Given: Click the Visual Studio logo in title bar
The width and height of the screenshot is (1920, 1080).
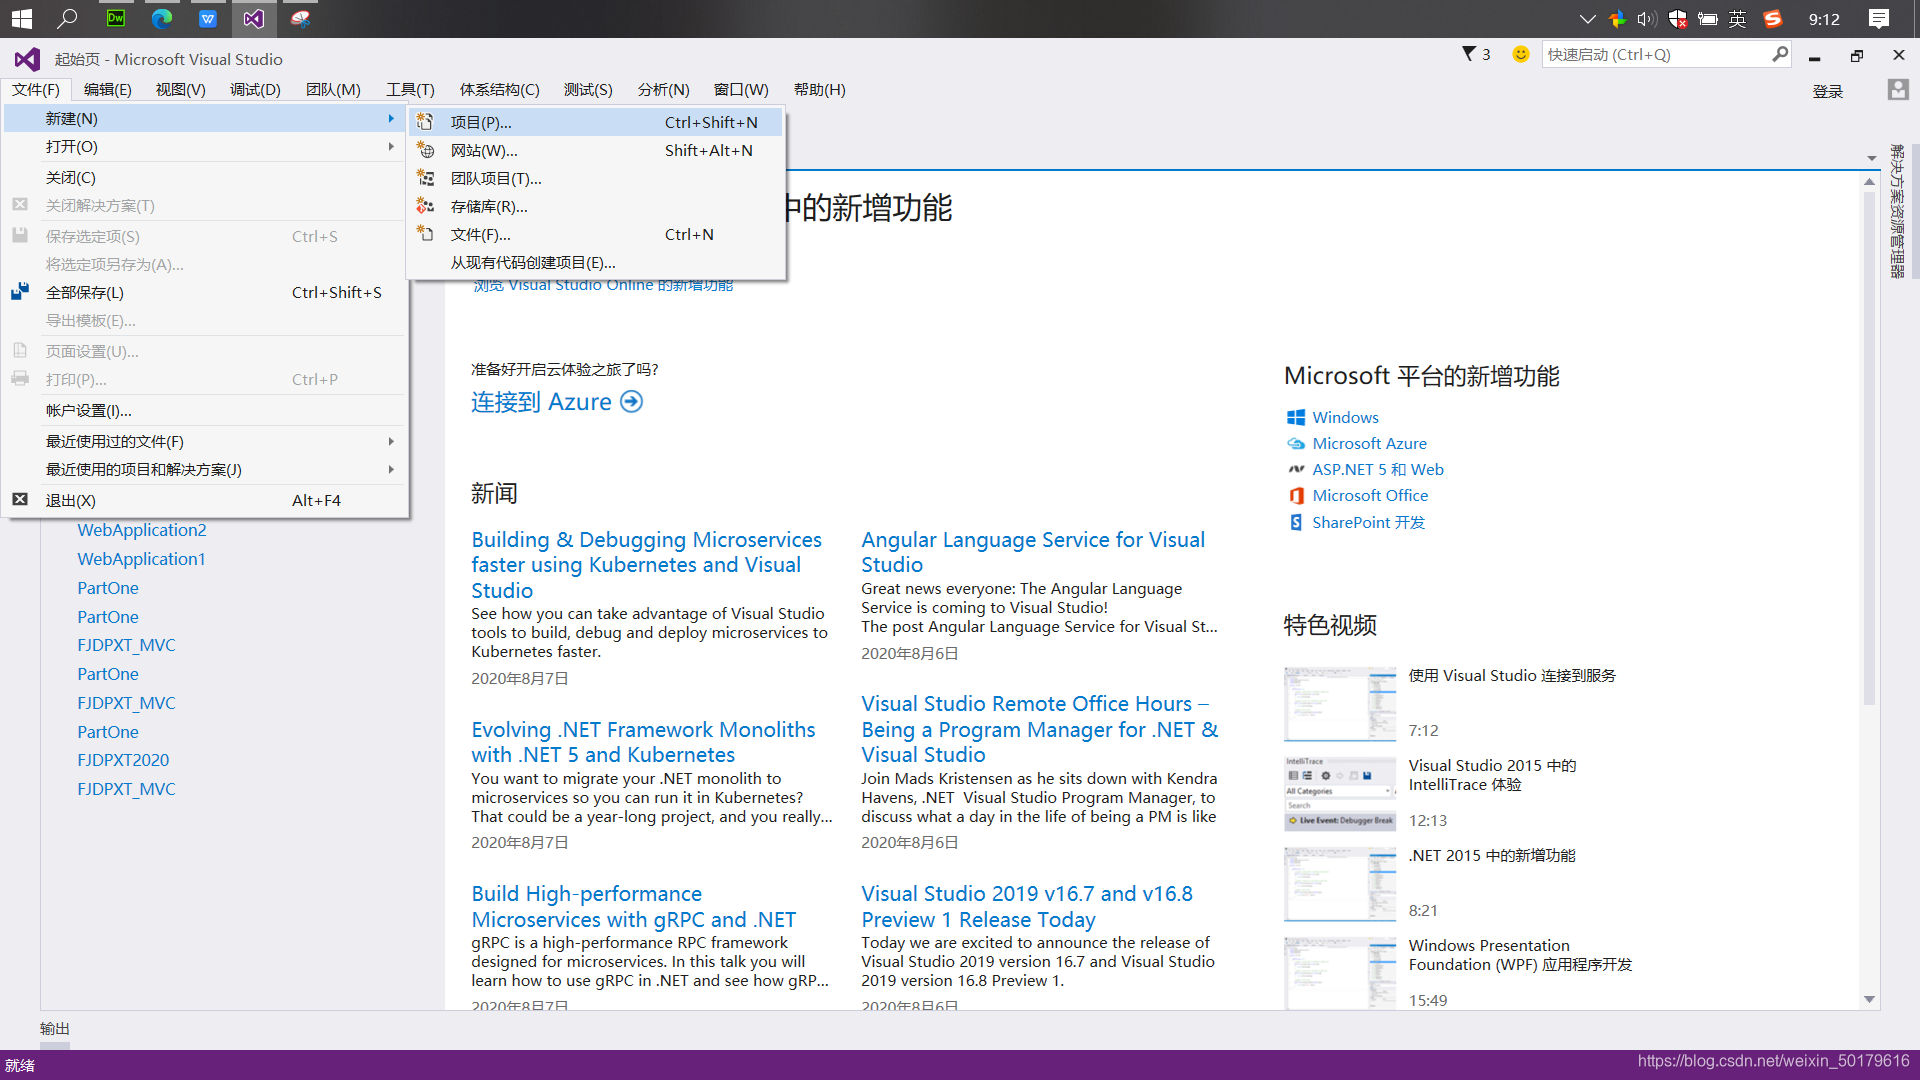Looking at the screenshot, I should point(27,59).
